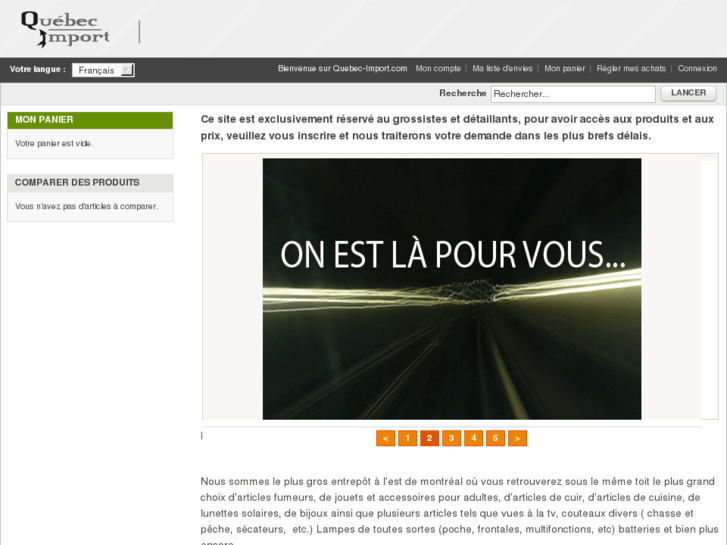This screenshot has height=545, width=727.
Task: Click the MON PANIER sidebar header
Action: (x=90, y=120)
